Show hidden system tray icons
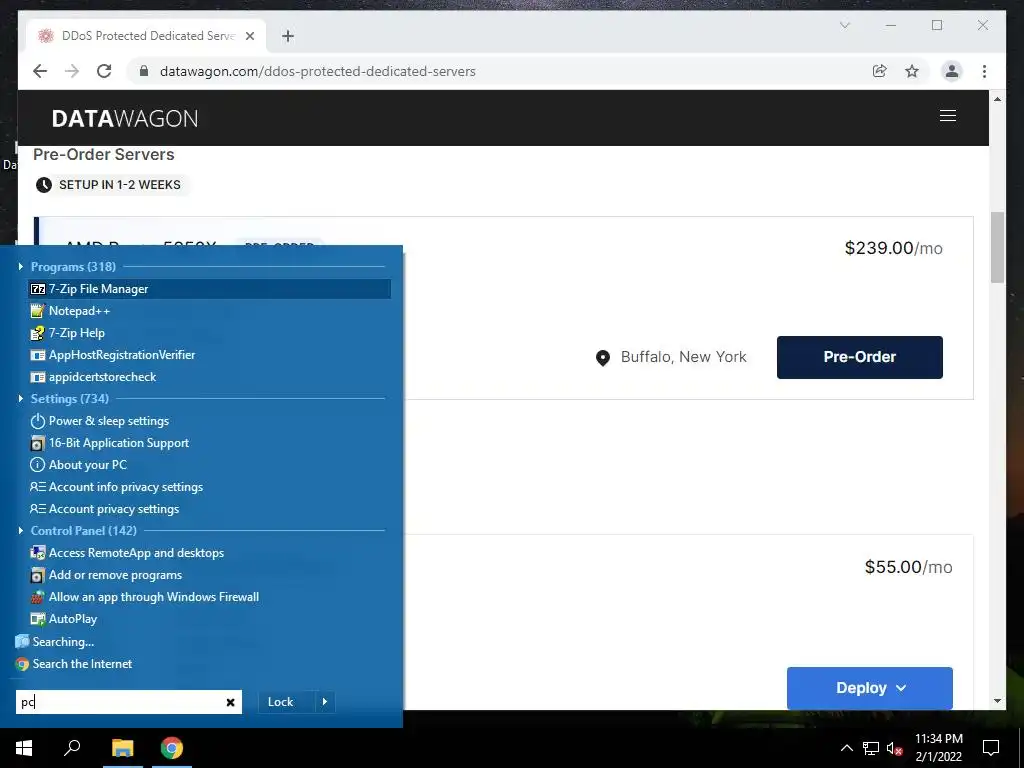The height and width of the screenshot is (768, 1024). tap(846, 748)
